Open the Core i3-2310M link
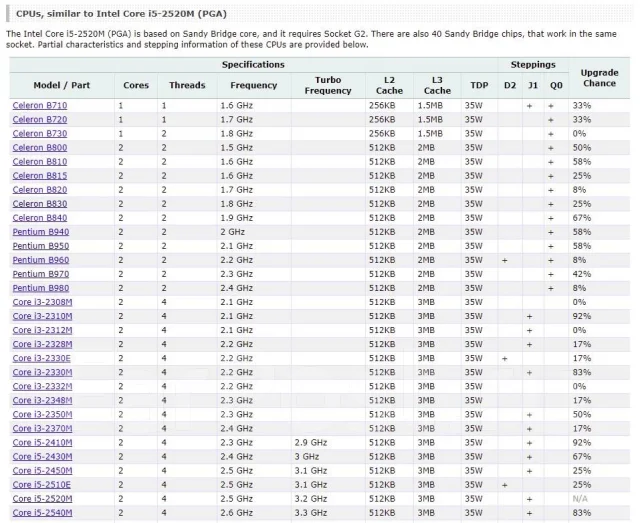This screenshot has width=640, height=523. pos(42,316)
